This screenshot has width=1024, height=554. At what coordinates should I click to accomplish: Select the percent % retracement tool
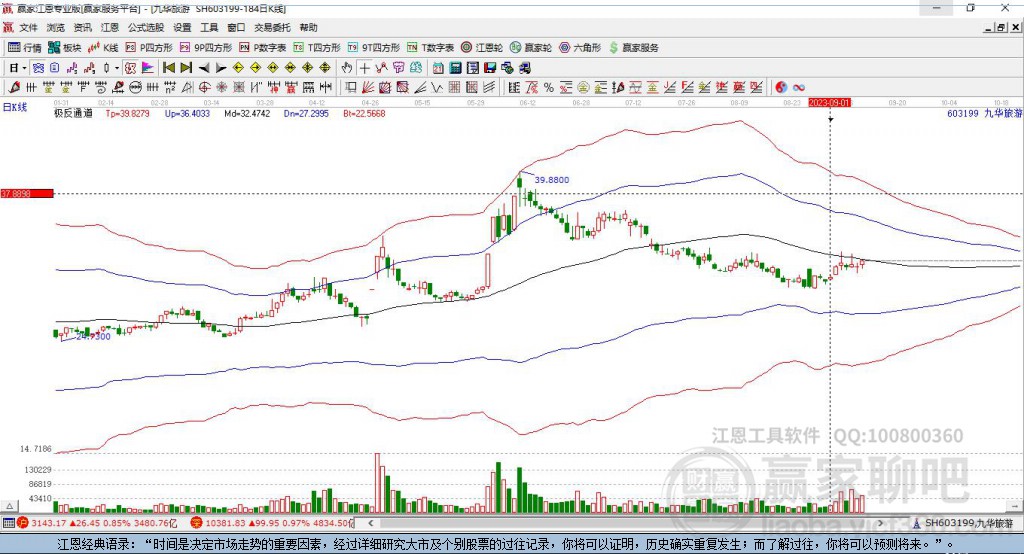pyautogui.click(x=549, y=88)
